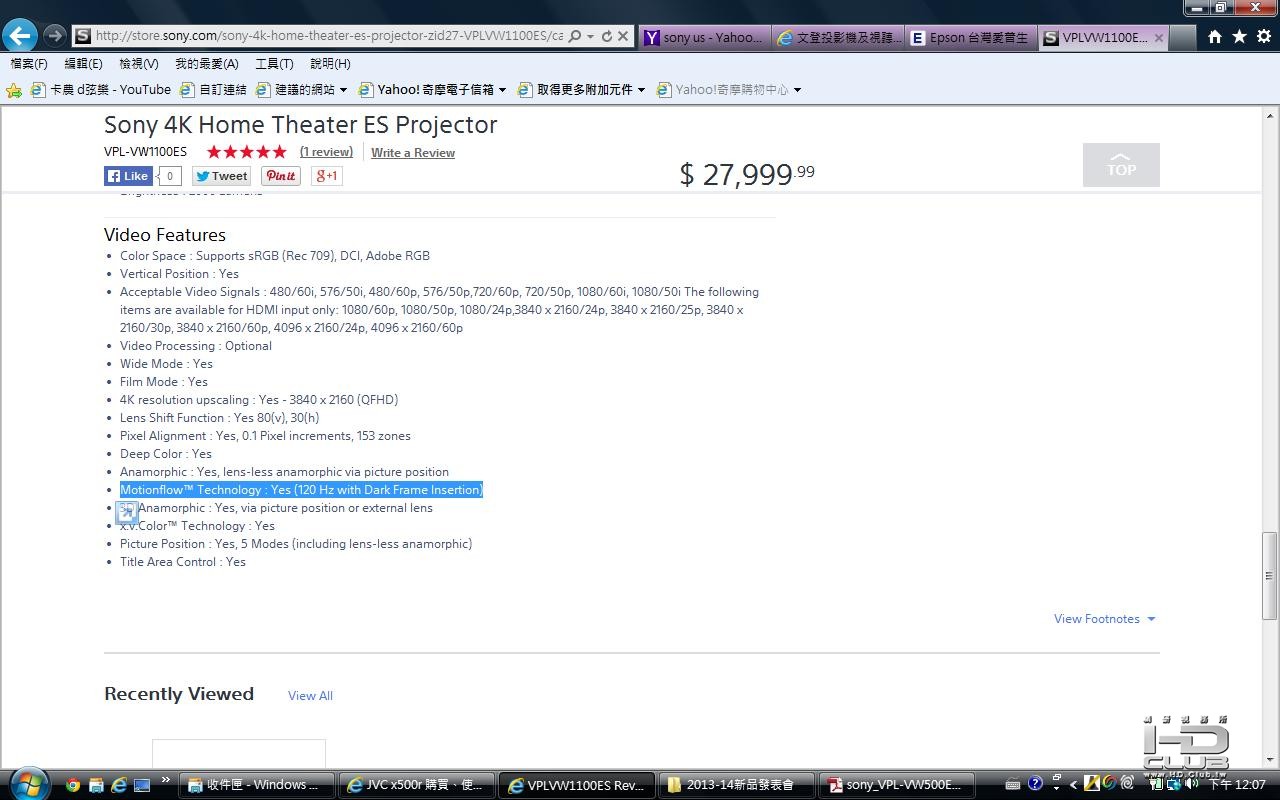Viewport: 1280px width, 800px height.
Task: Close the VPLVW1100E tab
Action: coord(1159,38)
